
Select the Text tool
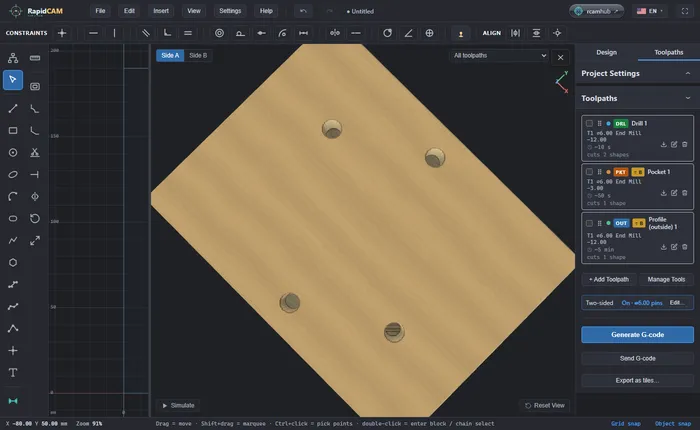[x=13, y=372]
